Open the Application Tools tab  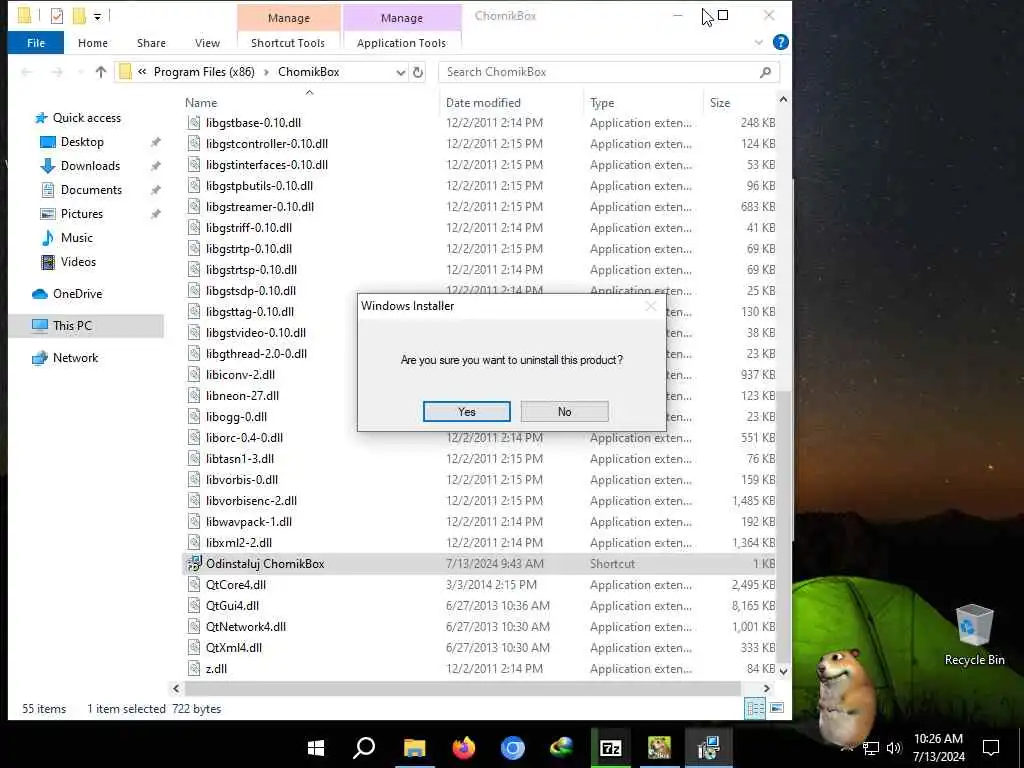click(402, 43)
